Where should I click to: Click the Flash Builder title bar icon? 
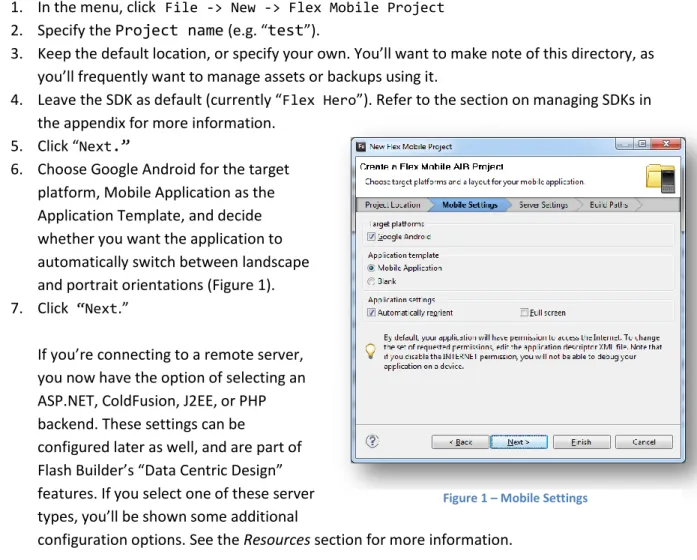361,146
